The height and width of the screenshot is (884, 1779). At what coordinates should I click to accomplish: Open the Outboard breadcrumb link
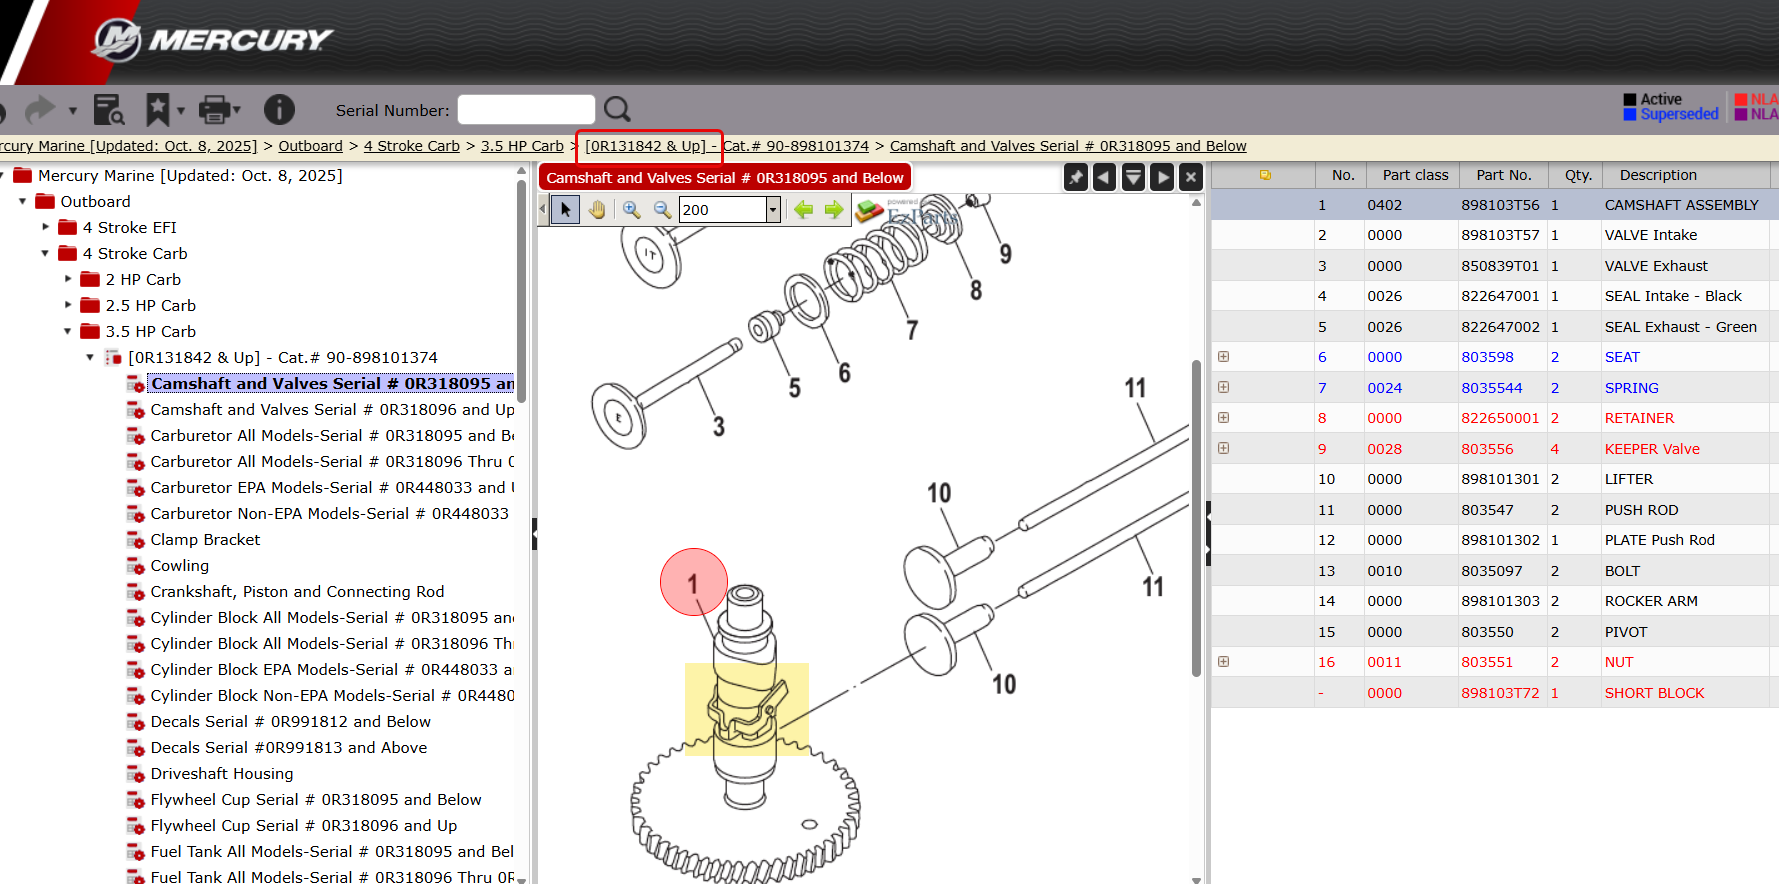point(310,146)
